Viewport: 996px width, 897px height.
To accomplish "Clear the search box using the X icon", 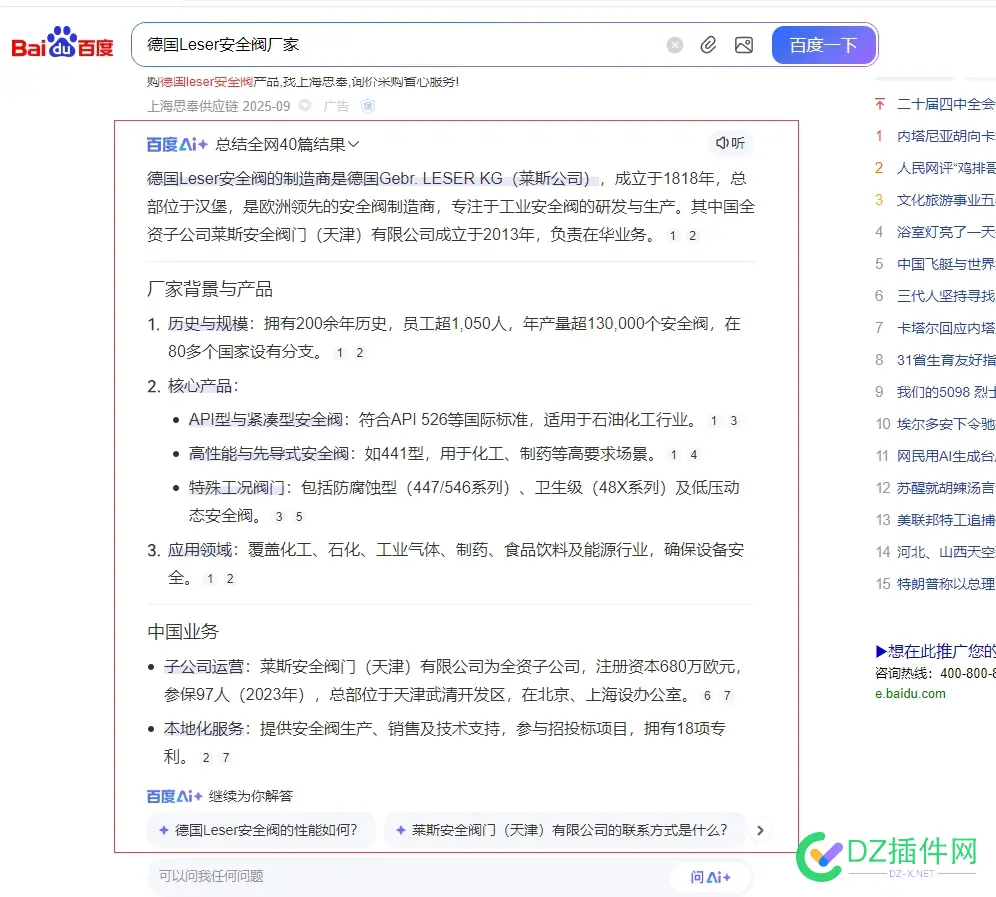I will pos(675,45).
